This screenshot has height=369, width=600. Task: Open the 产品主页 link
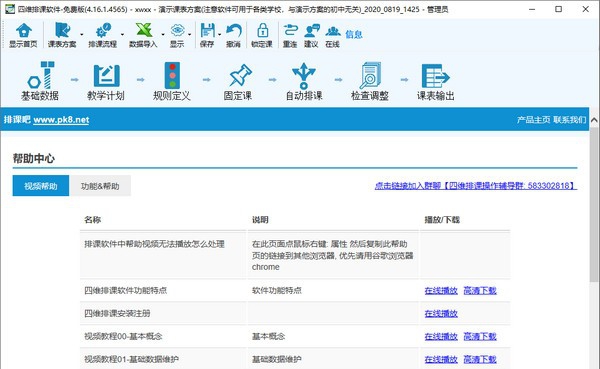[x=533, y=120]
